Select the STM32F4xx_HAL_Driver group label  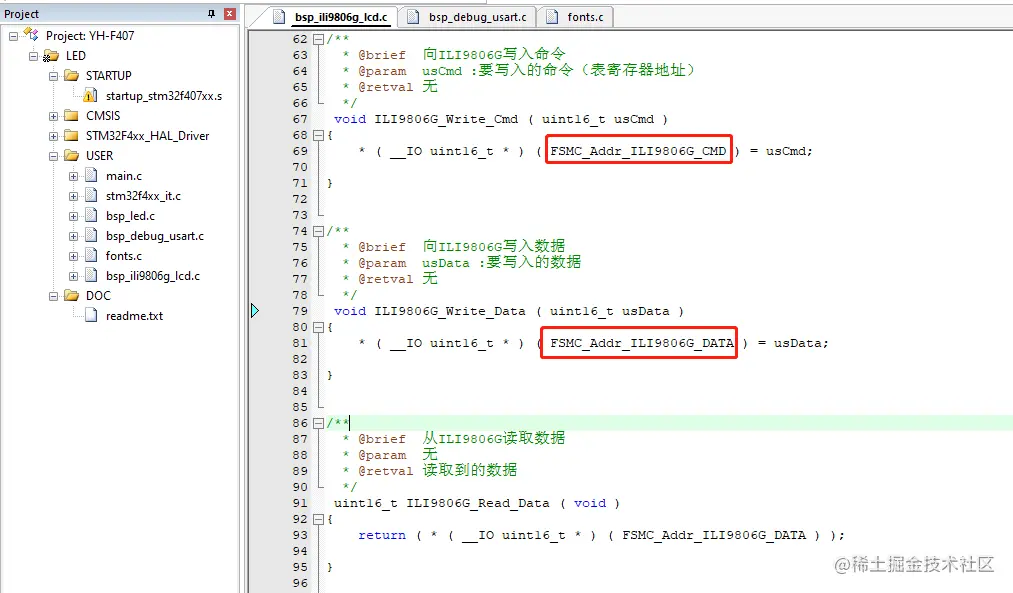147,136
